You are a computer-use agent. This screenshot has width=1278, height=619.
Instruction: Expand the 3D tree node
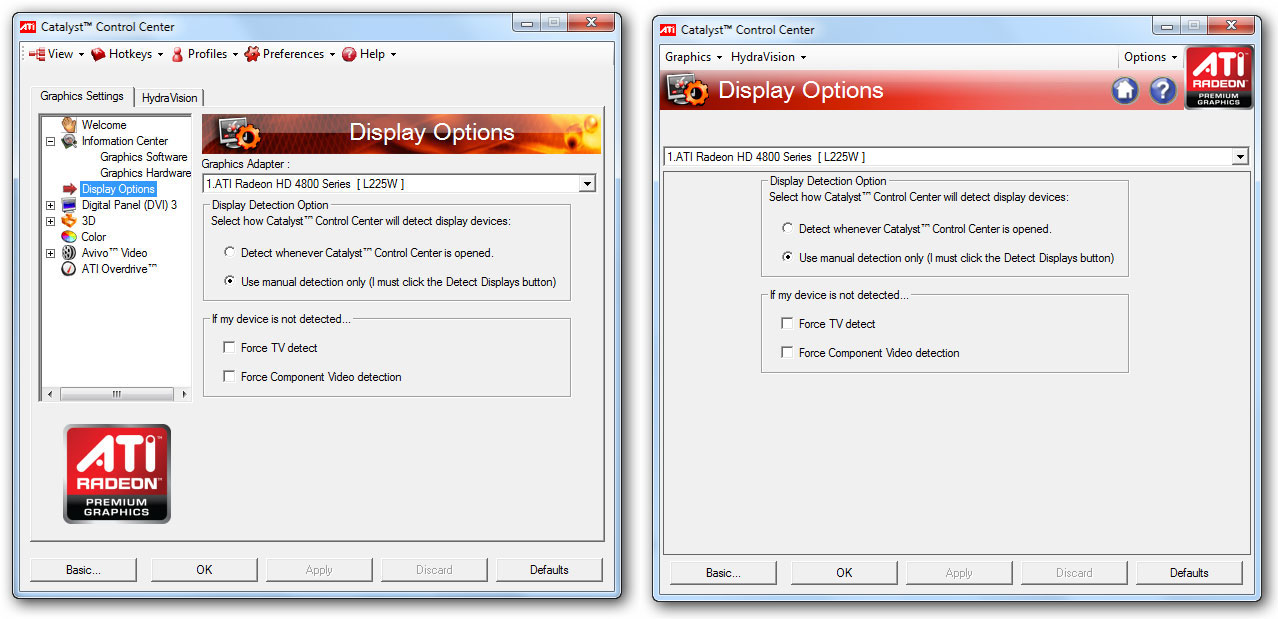click(50, 221)
